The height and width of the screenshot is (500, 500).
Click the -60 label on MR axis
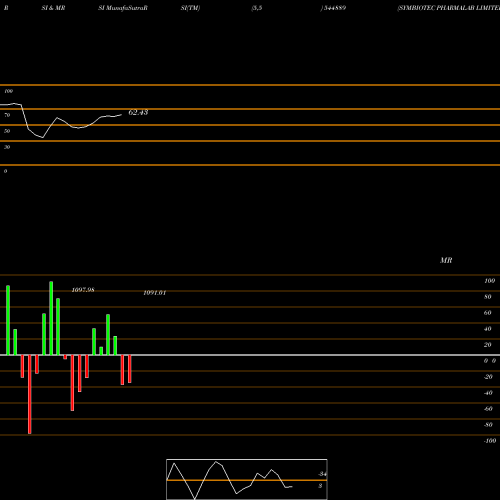488,409
